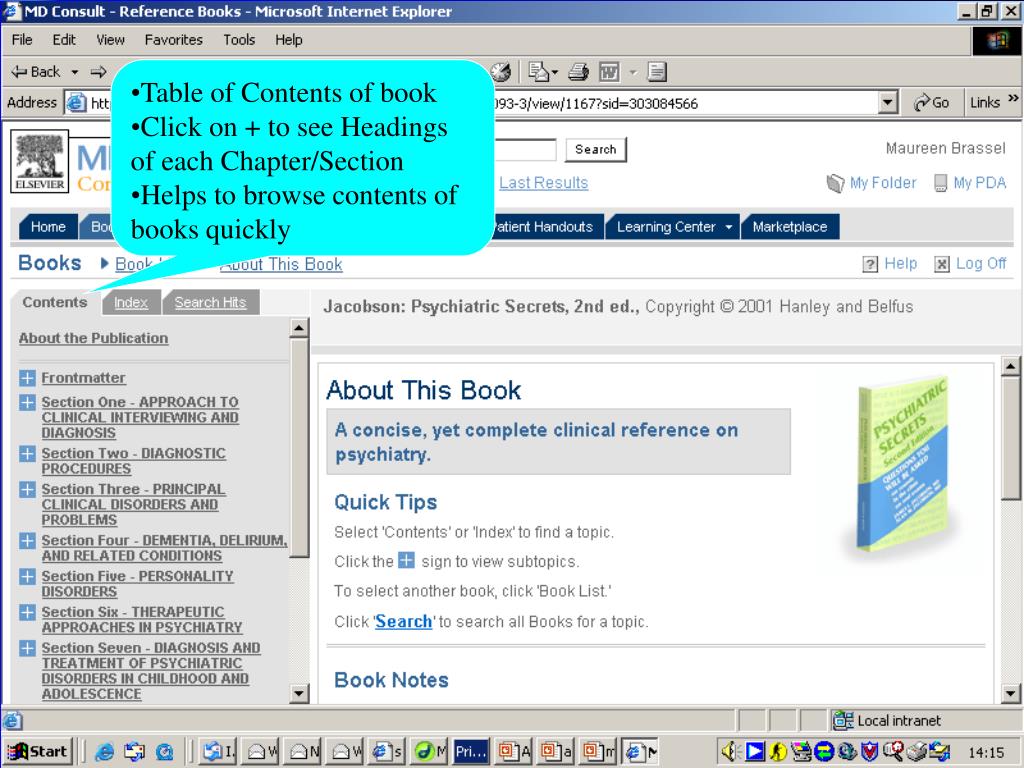This screenshot has height=768, width=1024.
Task: Click the plus icon in Quick Tips text
Action: (x=406, y=560)
